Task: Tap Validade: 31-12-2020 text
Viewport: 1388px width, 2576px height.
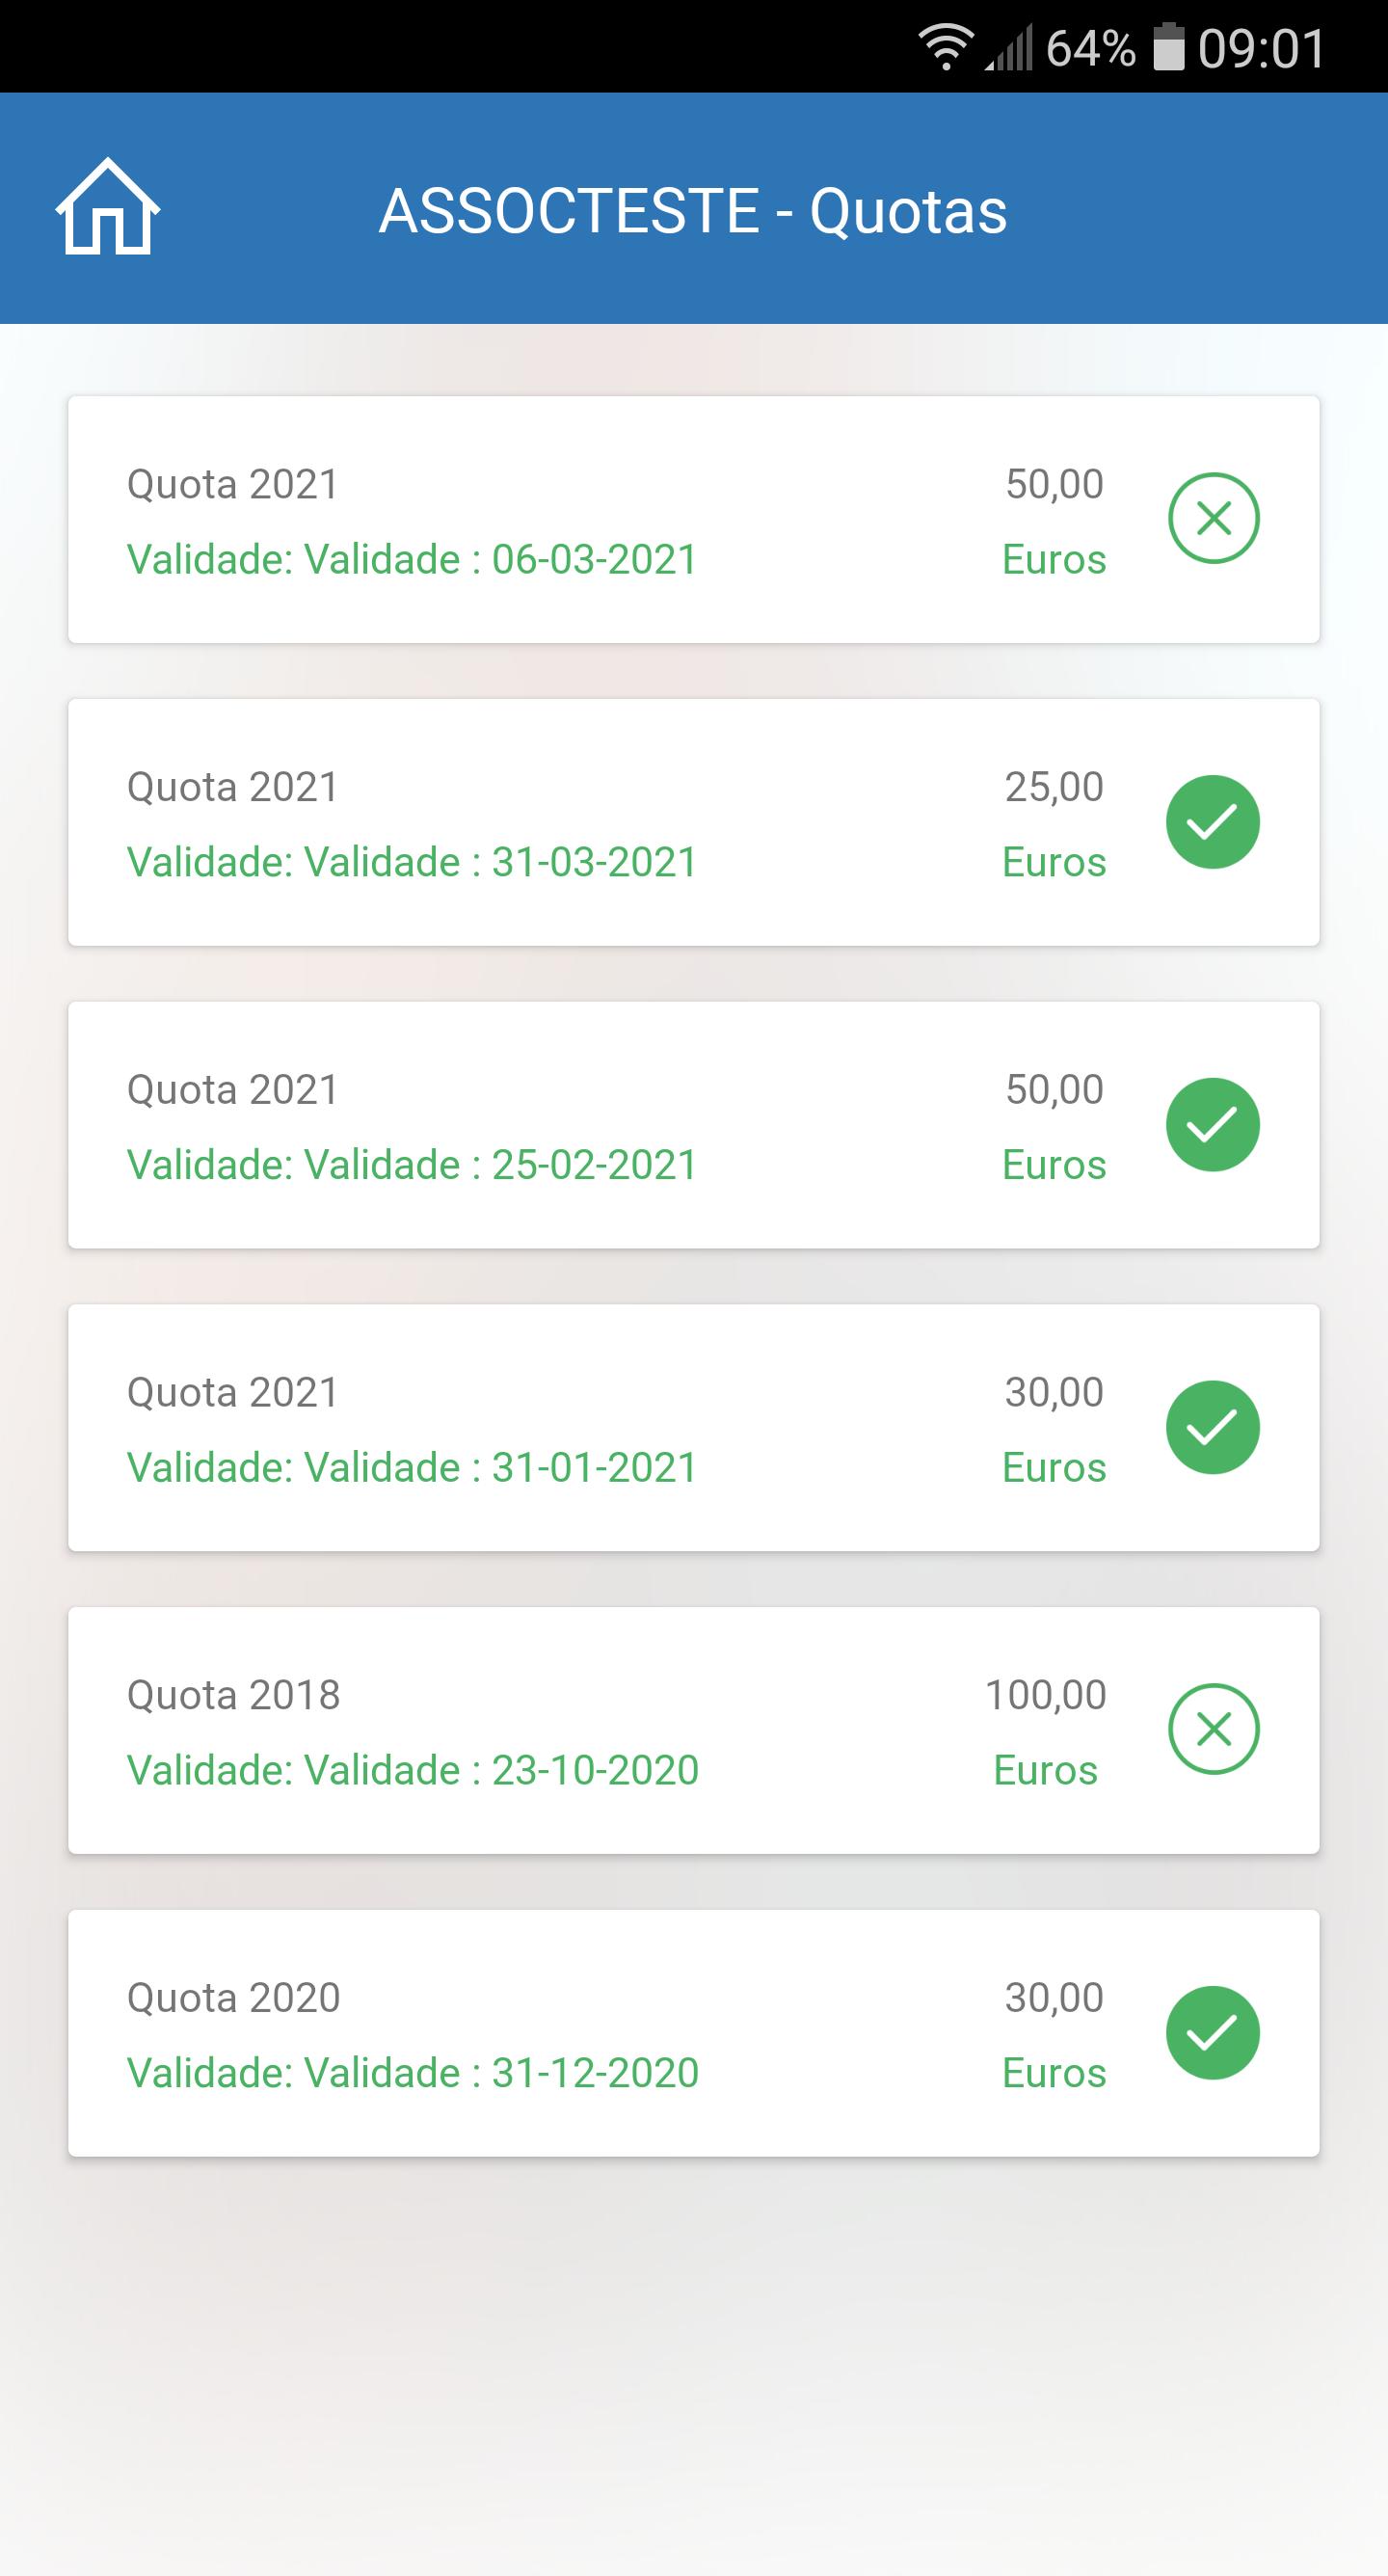Action: point(413,2073)
